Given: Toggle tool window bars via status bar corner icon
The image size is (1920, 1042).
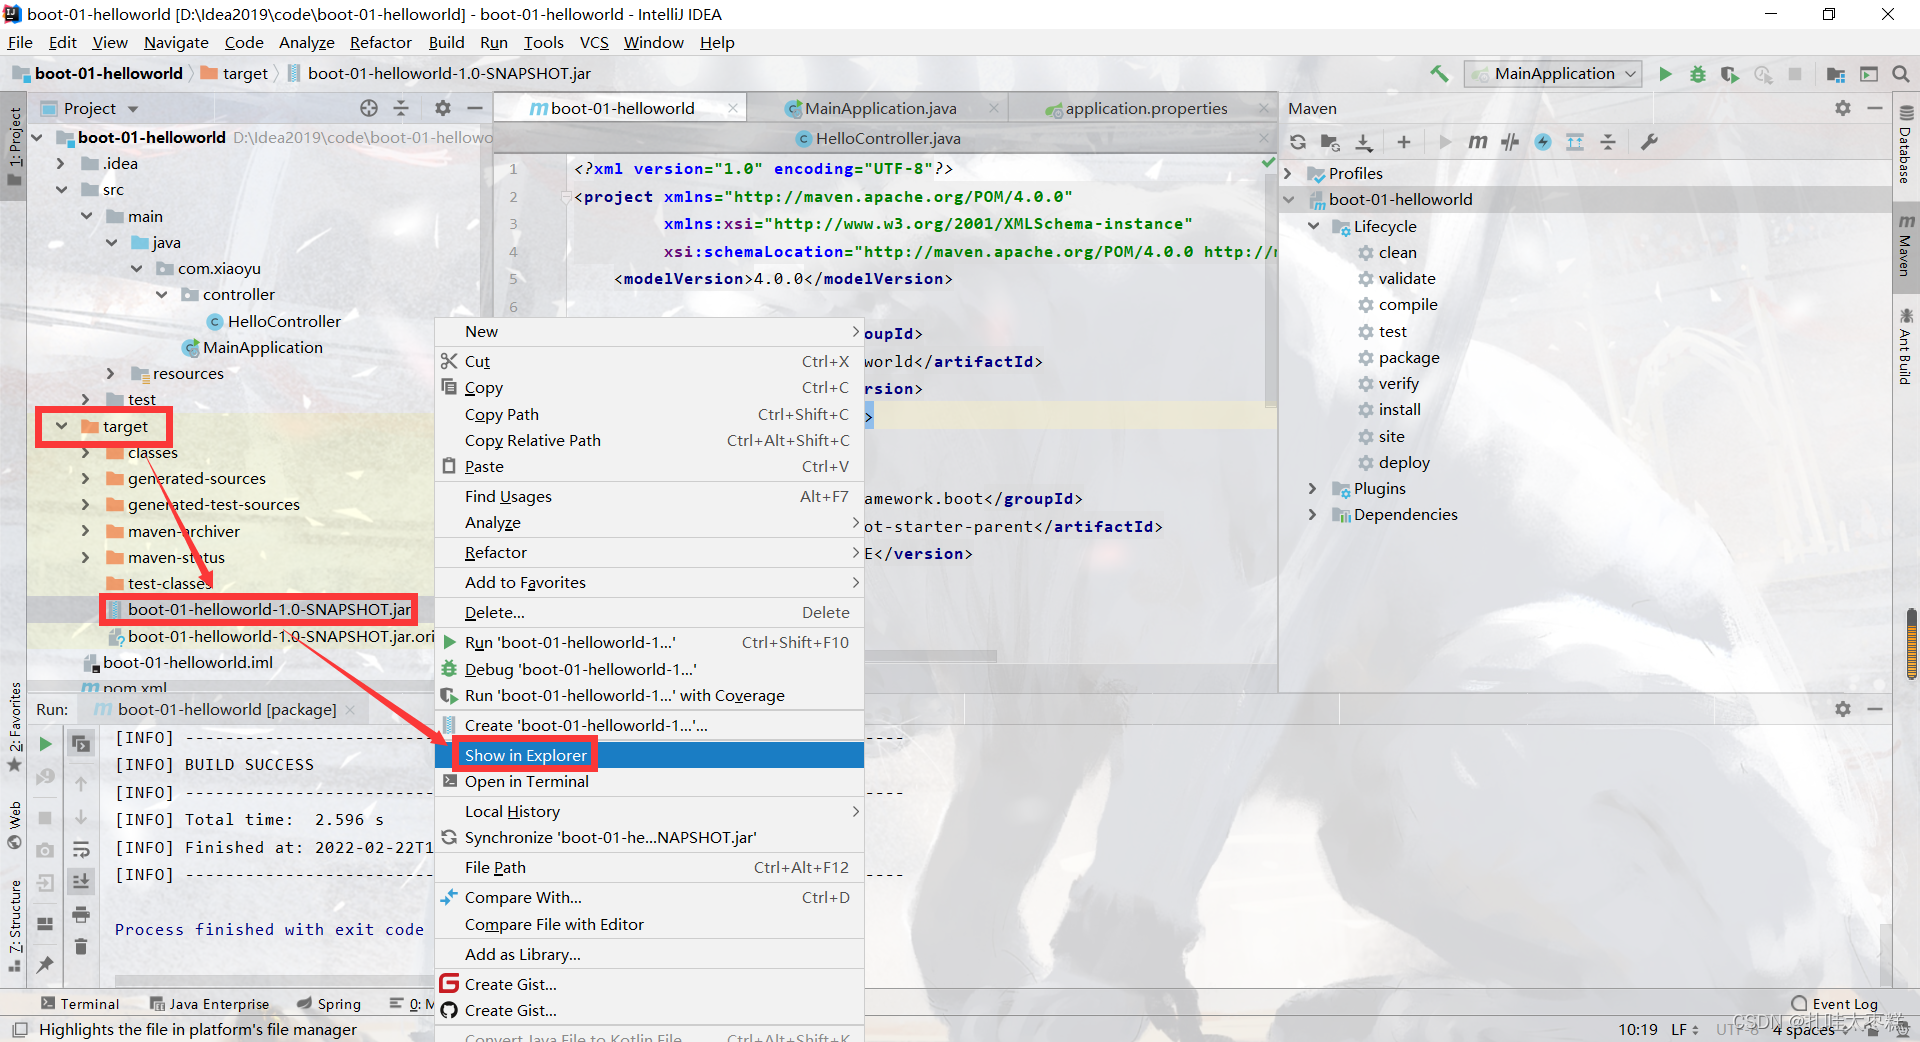Looking at the screenshot, I should (x=19, y=1029).
